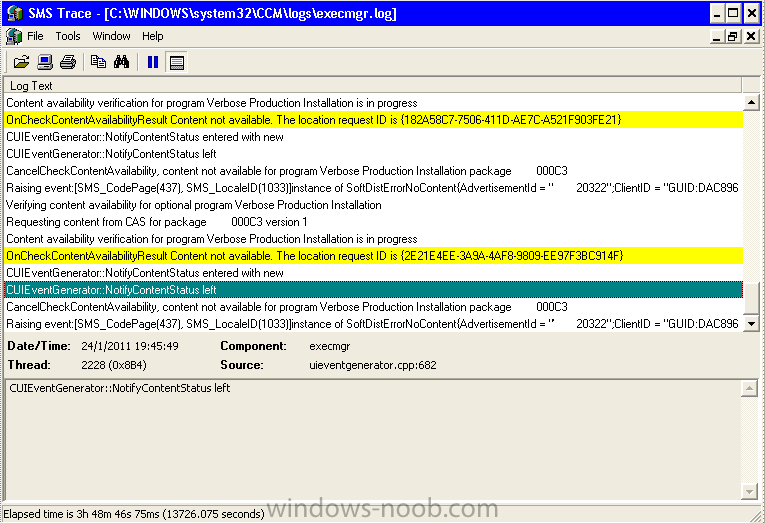Select the white 'NotifyContentStatus left' row
Viewport: 765px width, 523px height.
pos(373,154)
